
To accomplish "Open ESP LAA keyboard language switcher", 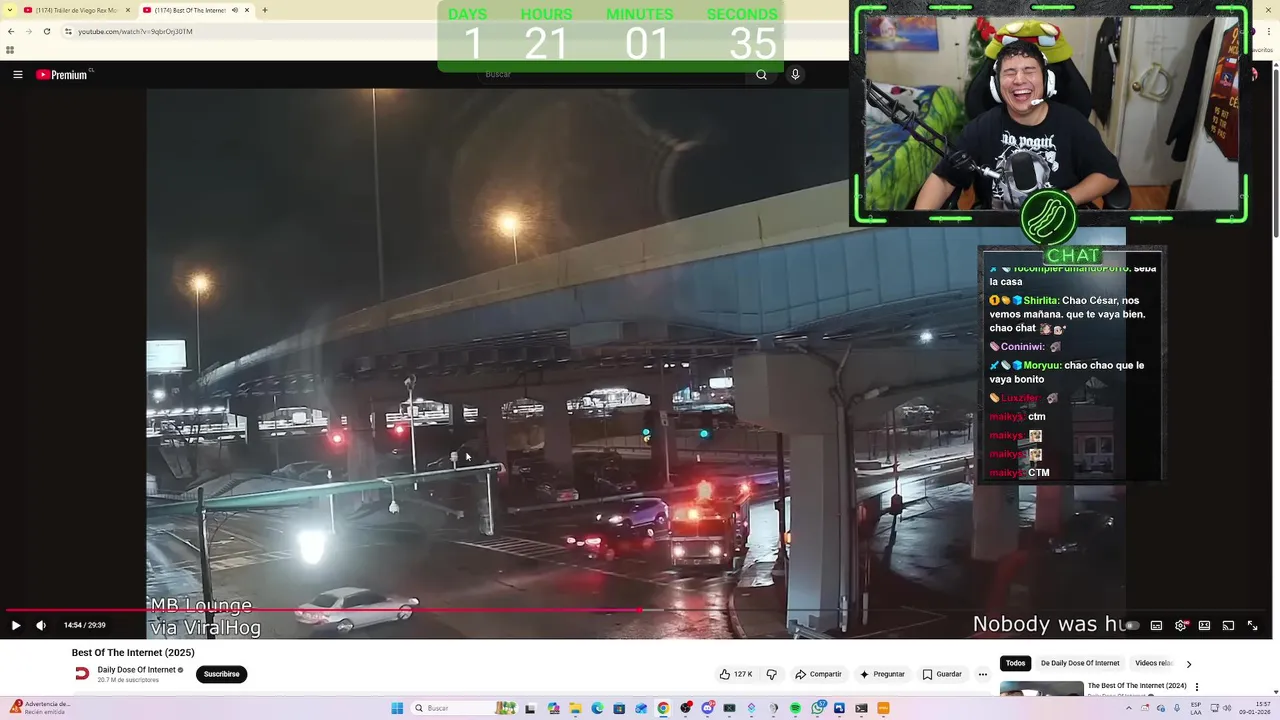I will tap(1196, 708).
